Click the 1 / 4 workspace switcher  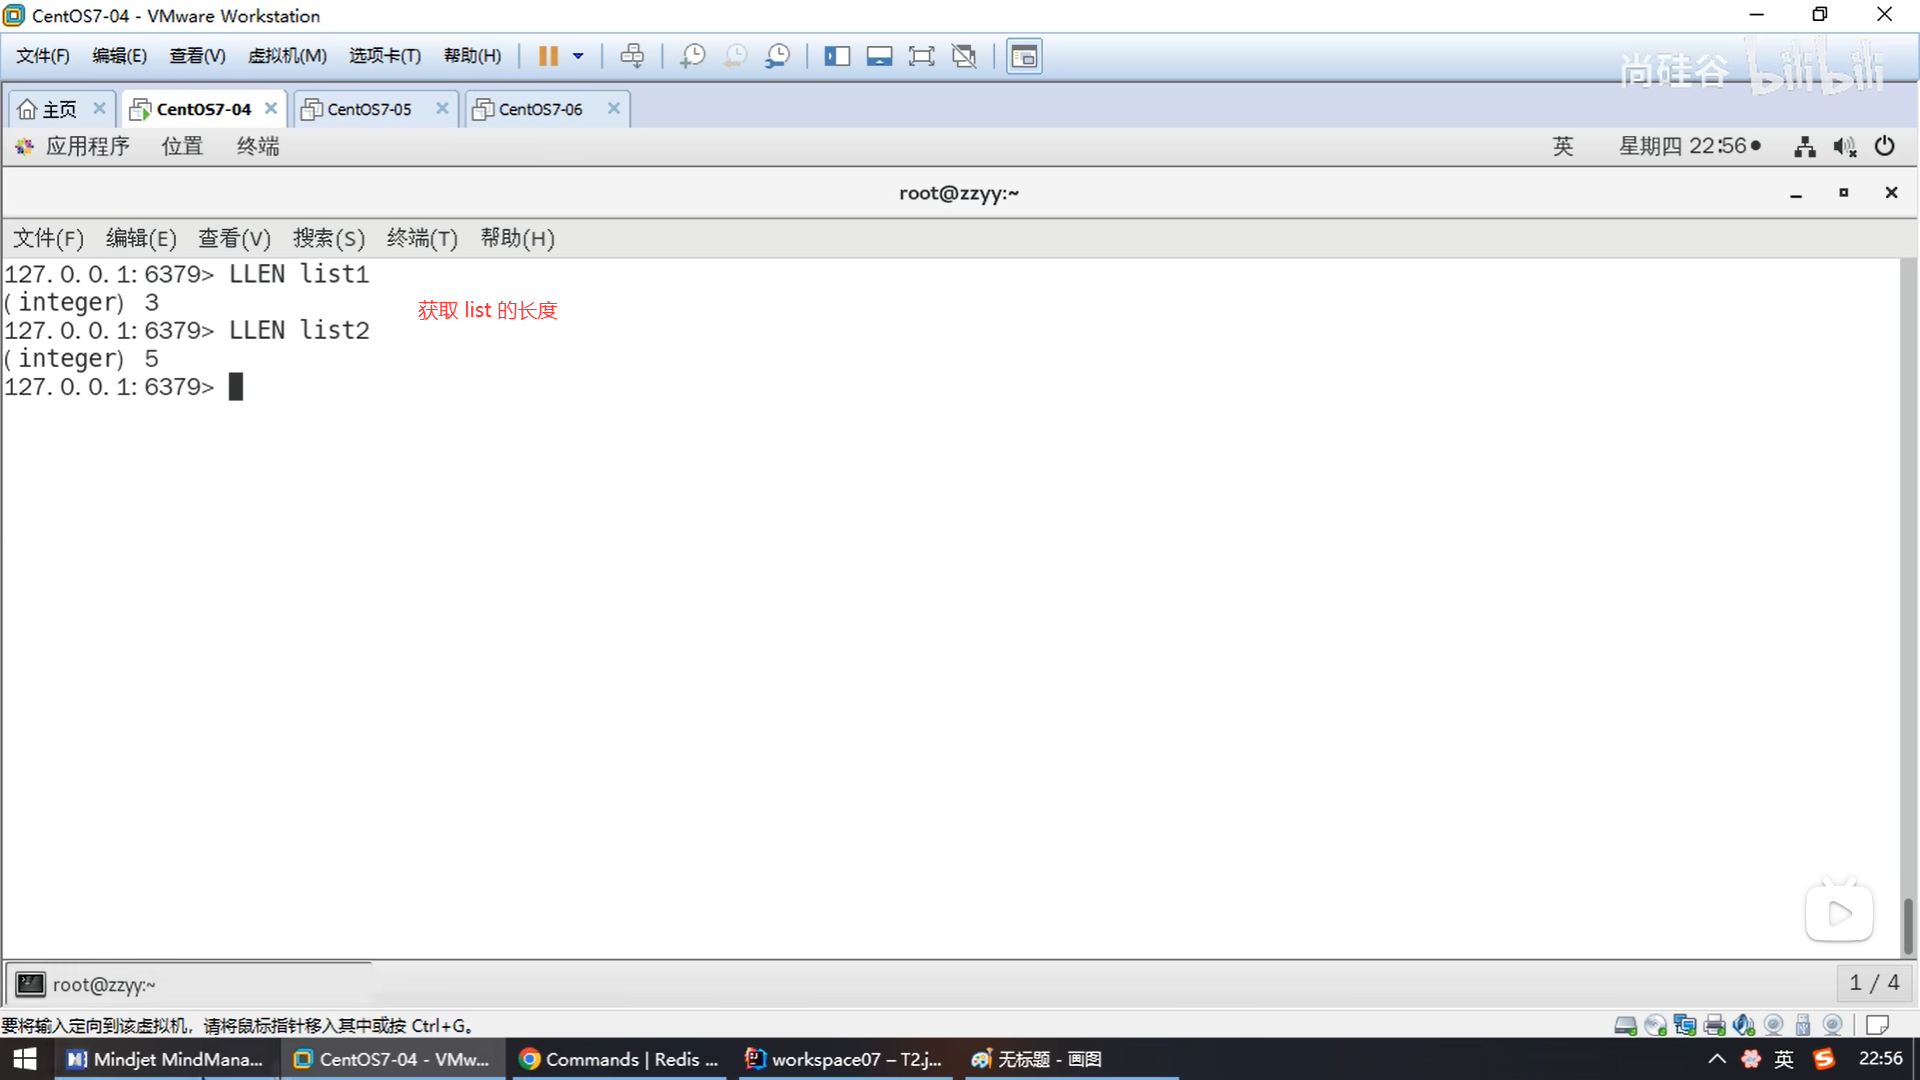1873,983
